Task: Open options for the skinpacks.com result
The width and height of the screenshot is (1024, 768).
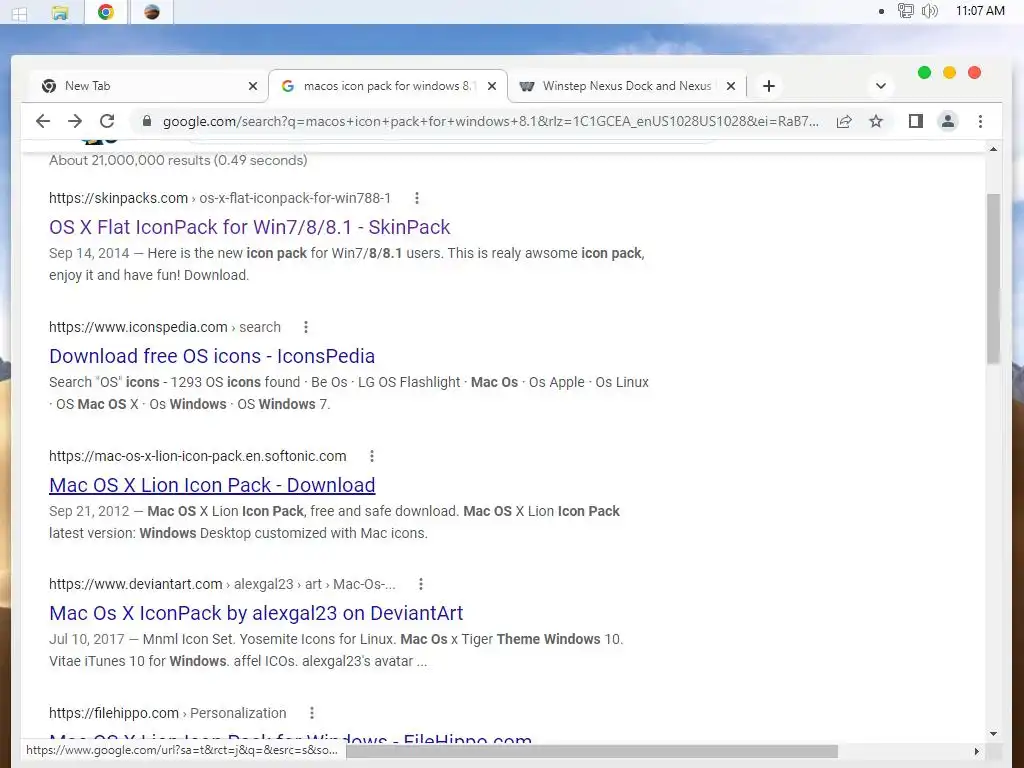Action: click(417, 198)
